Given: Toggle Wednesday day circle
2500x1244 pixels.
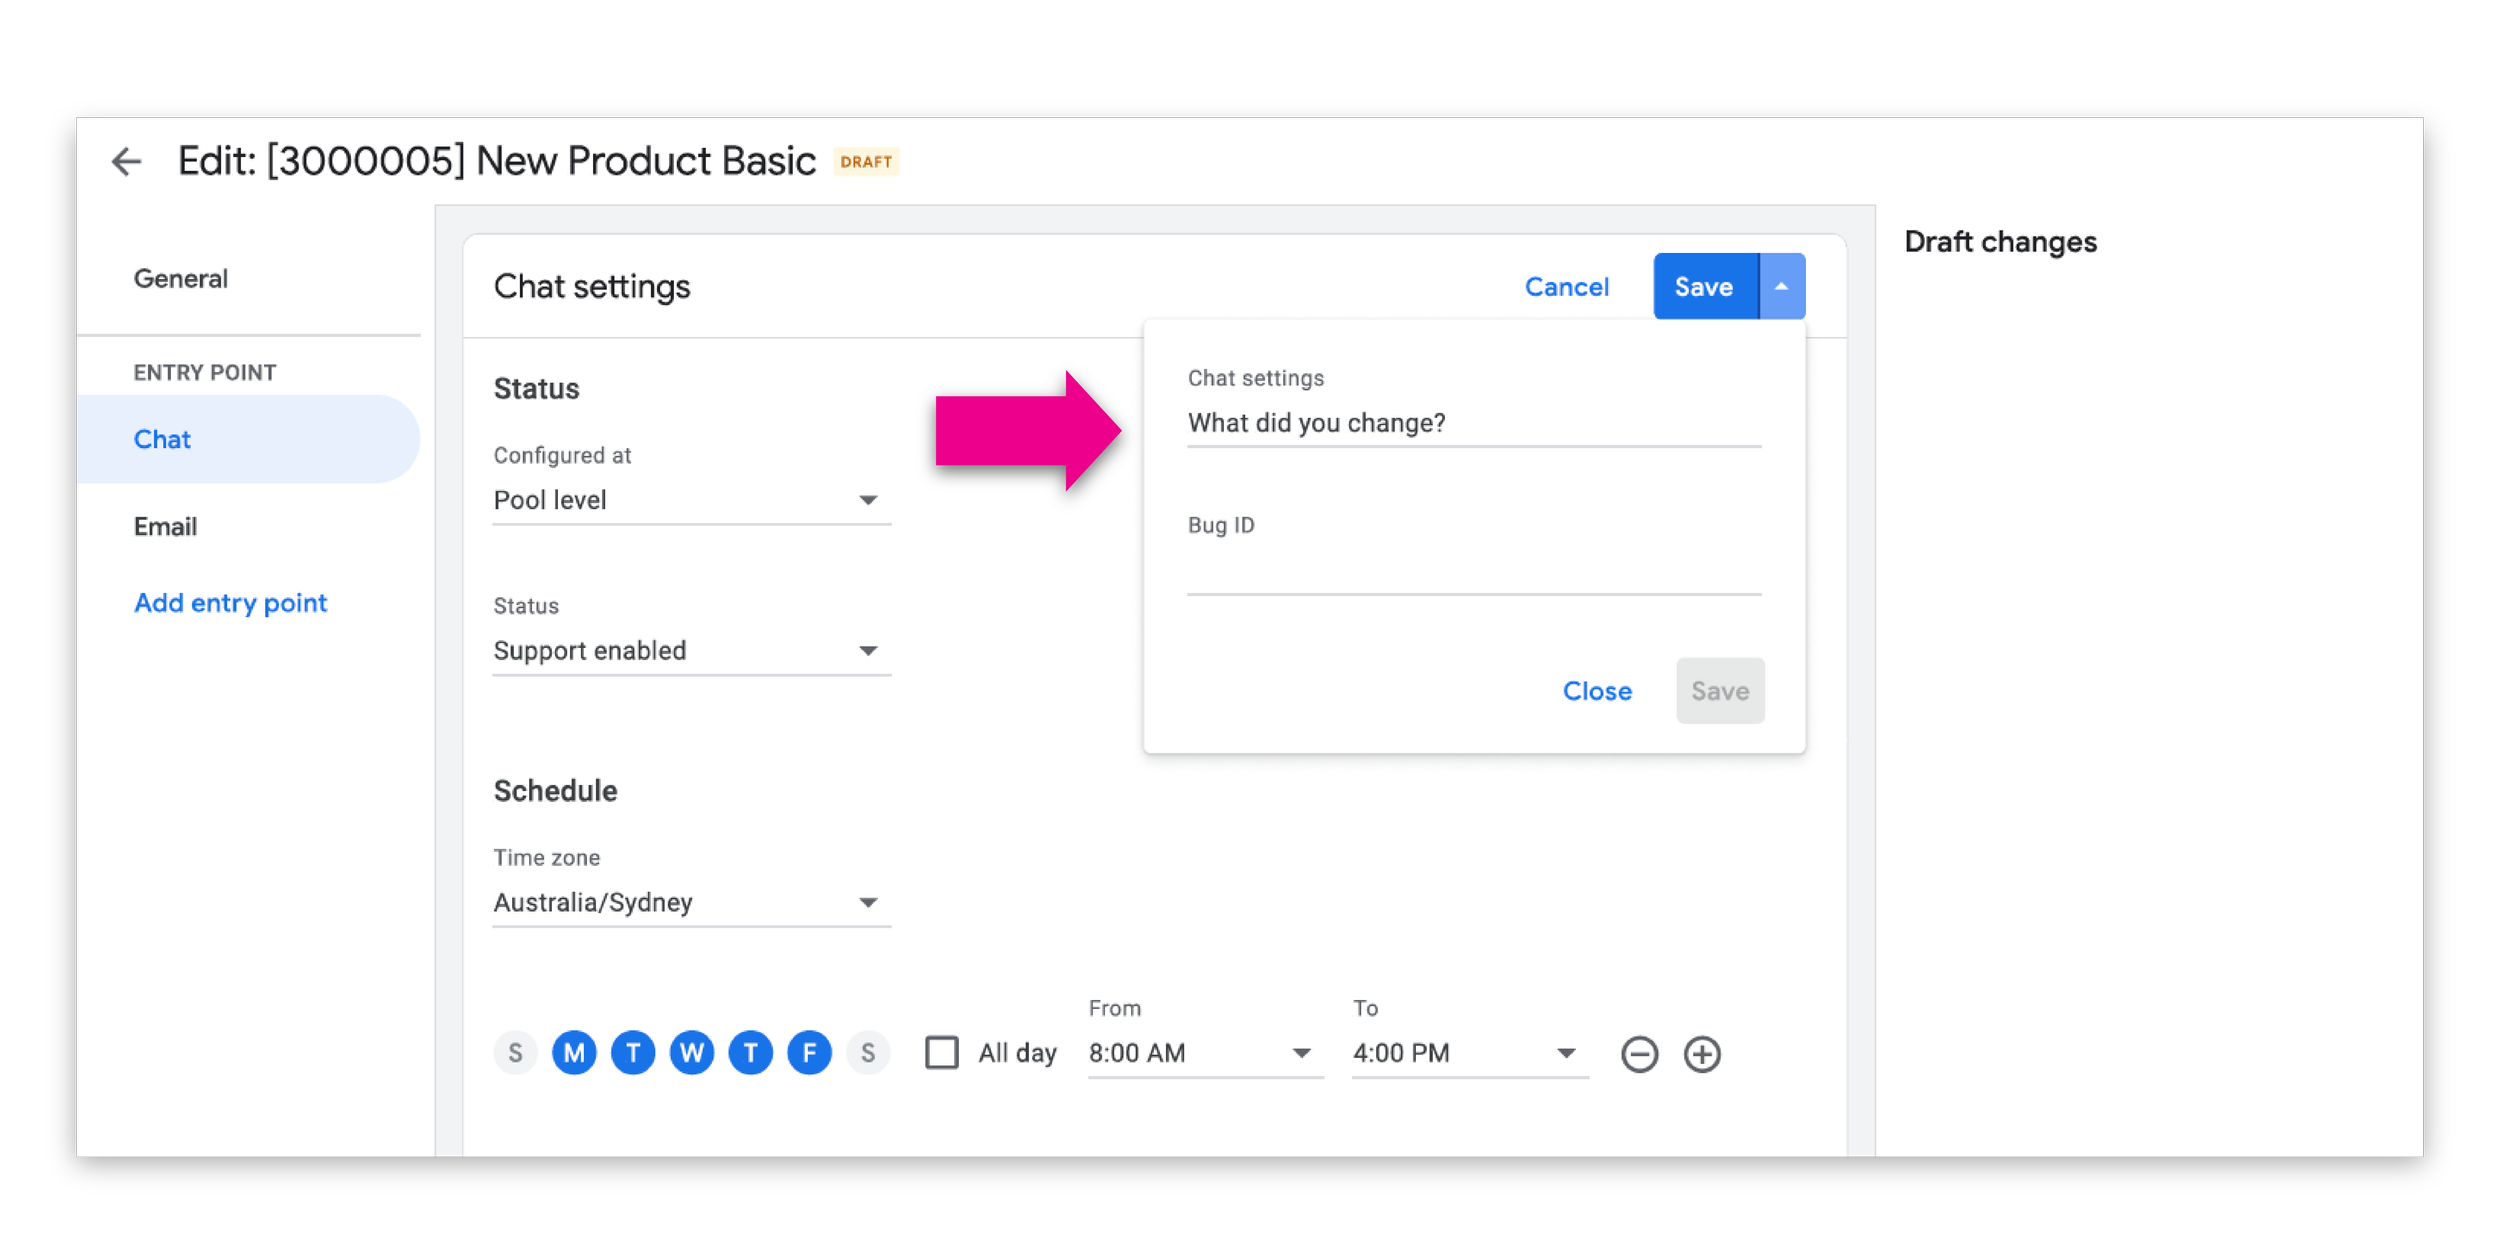Looking at the screenshot, I should click(691, 1053).
